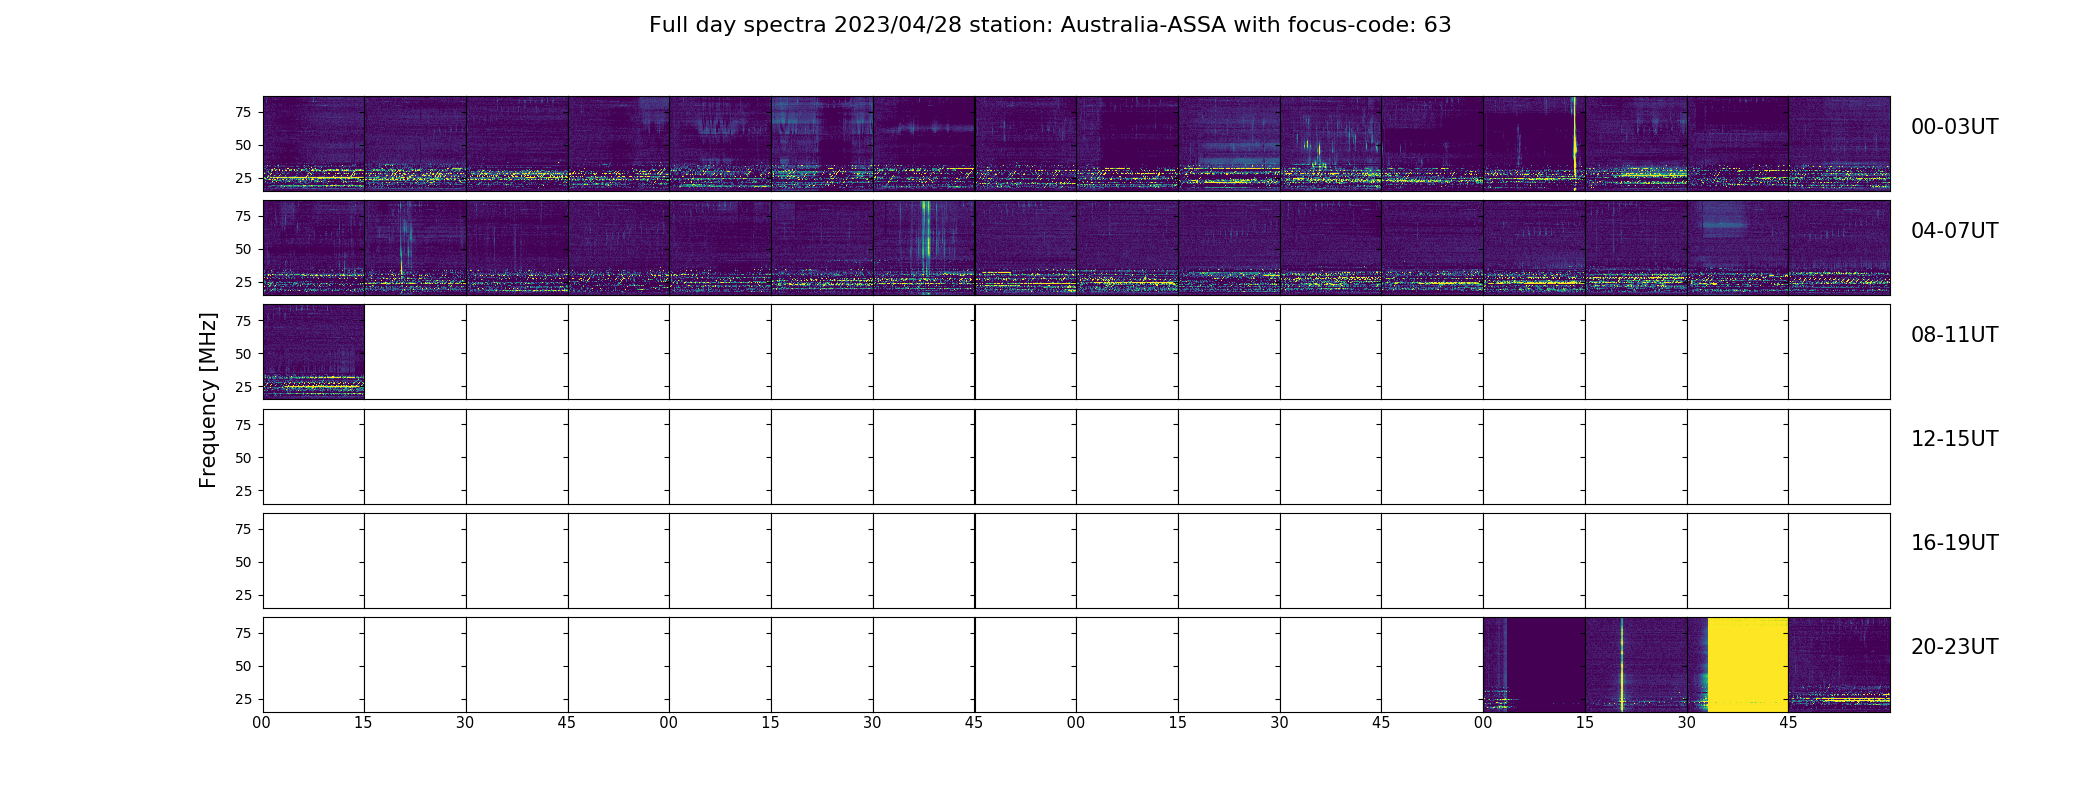The height and width of the screenshot is (800, 2100).
Task: Click the 75 tick label of the 20-23UT row
Action: [x=242, y=634]
